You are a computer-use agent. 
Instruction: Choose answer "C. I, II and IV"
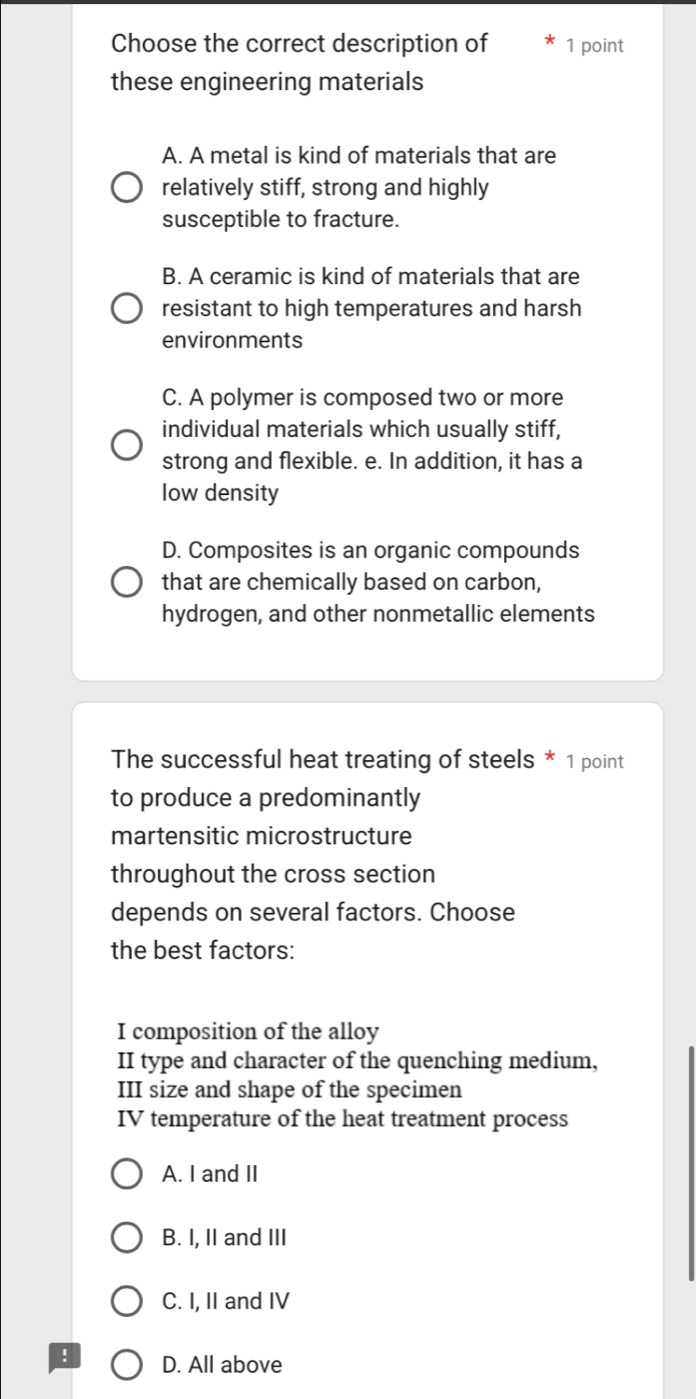(x=126, y=1300)
